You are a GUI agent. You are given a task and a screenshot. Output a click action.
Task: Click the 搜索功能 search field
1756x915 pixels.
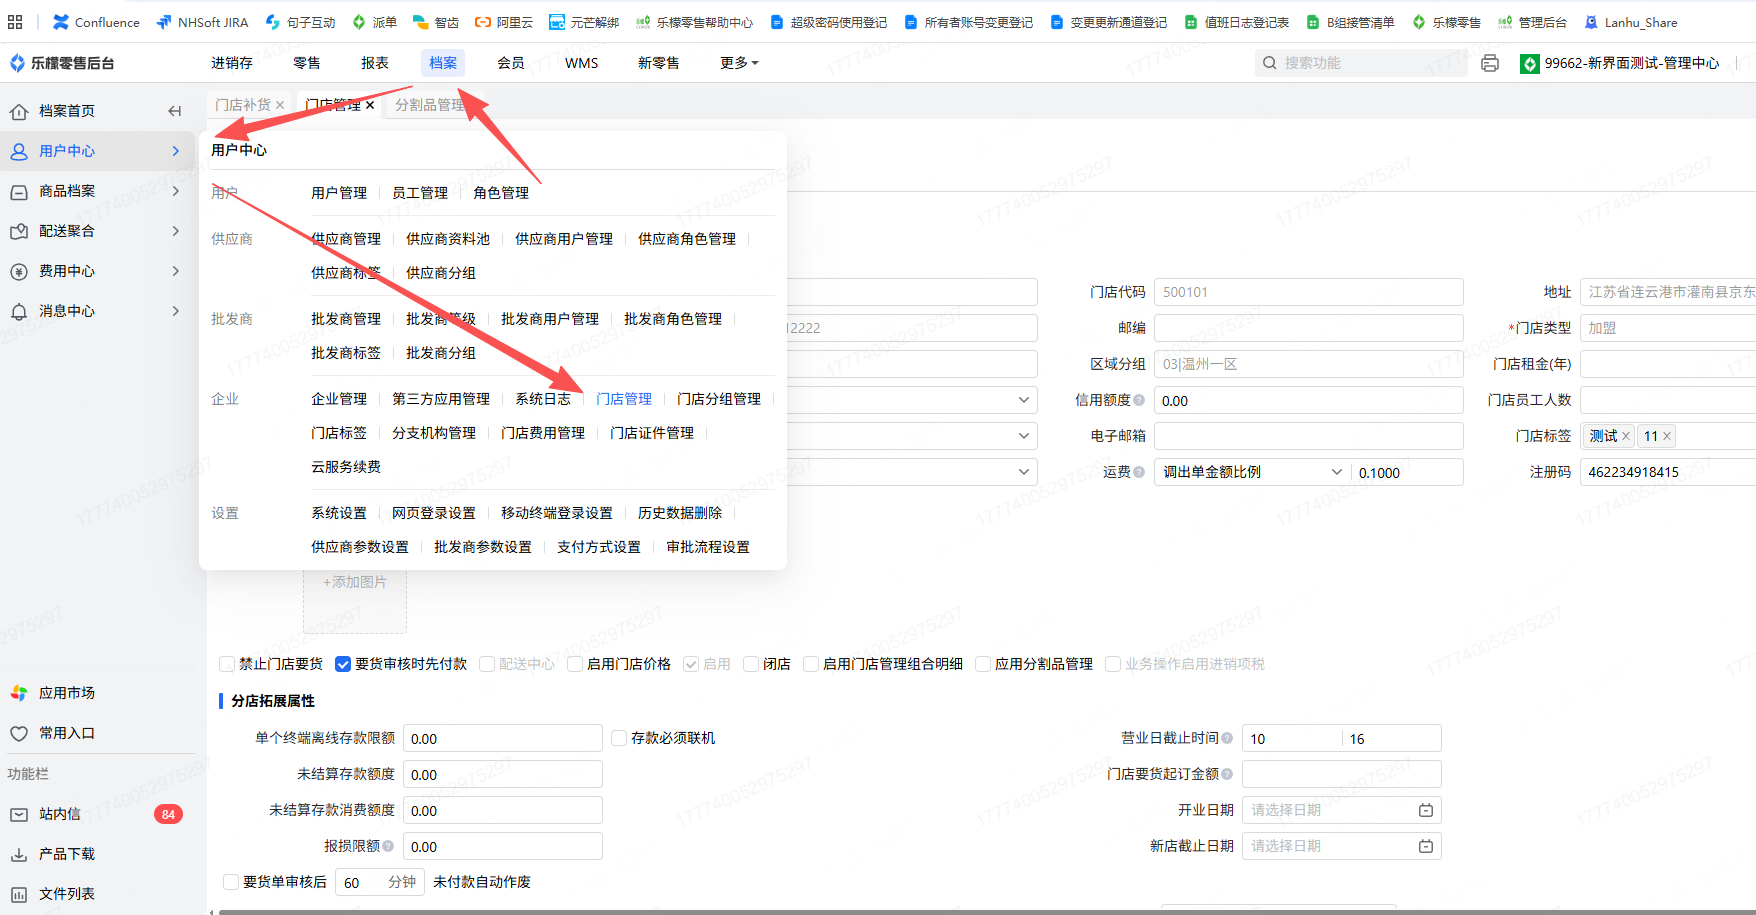1360,63
